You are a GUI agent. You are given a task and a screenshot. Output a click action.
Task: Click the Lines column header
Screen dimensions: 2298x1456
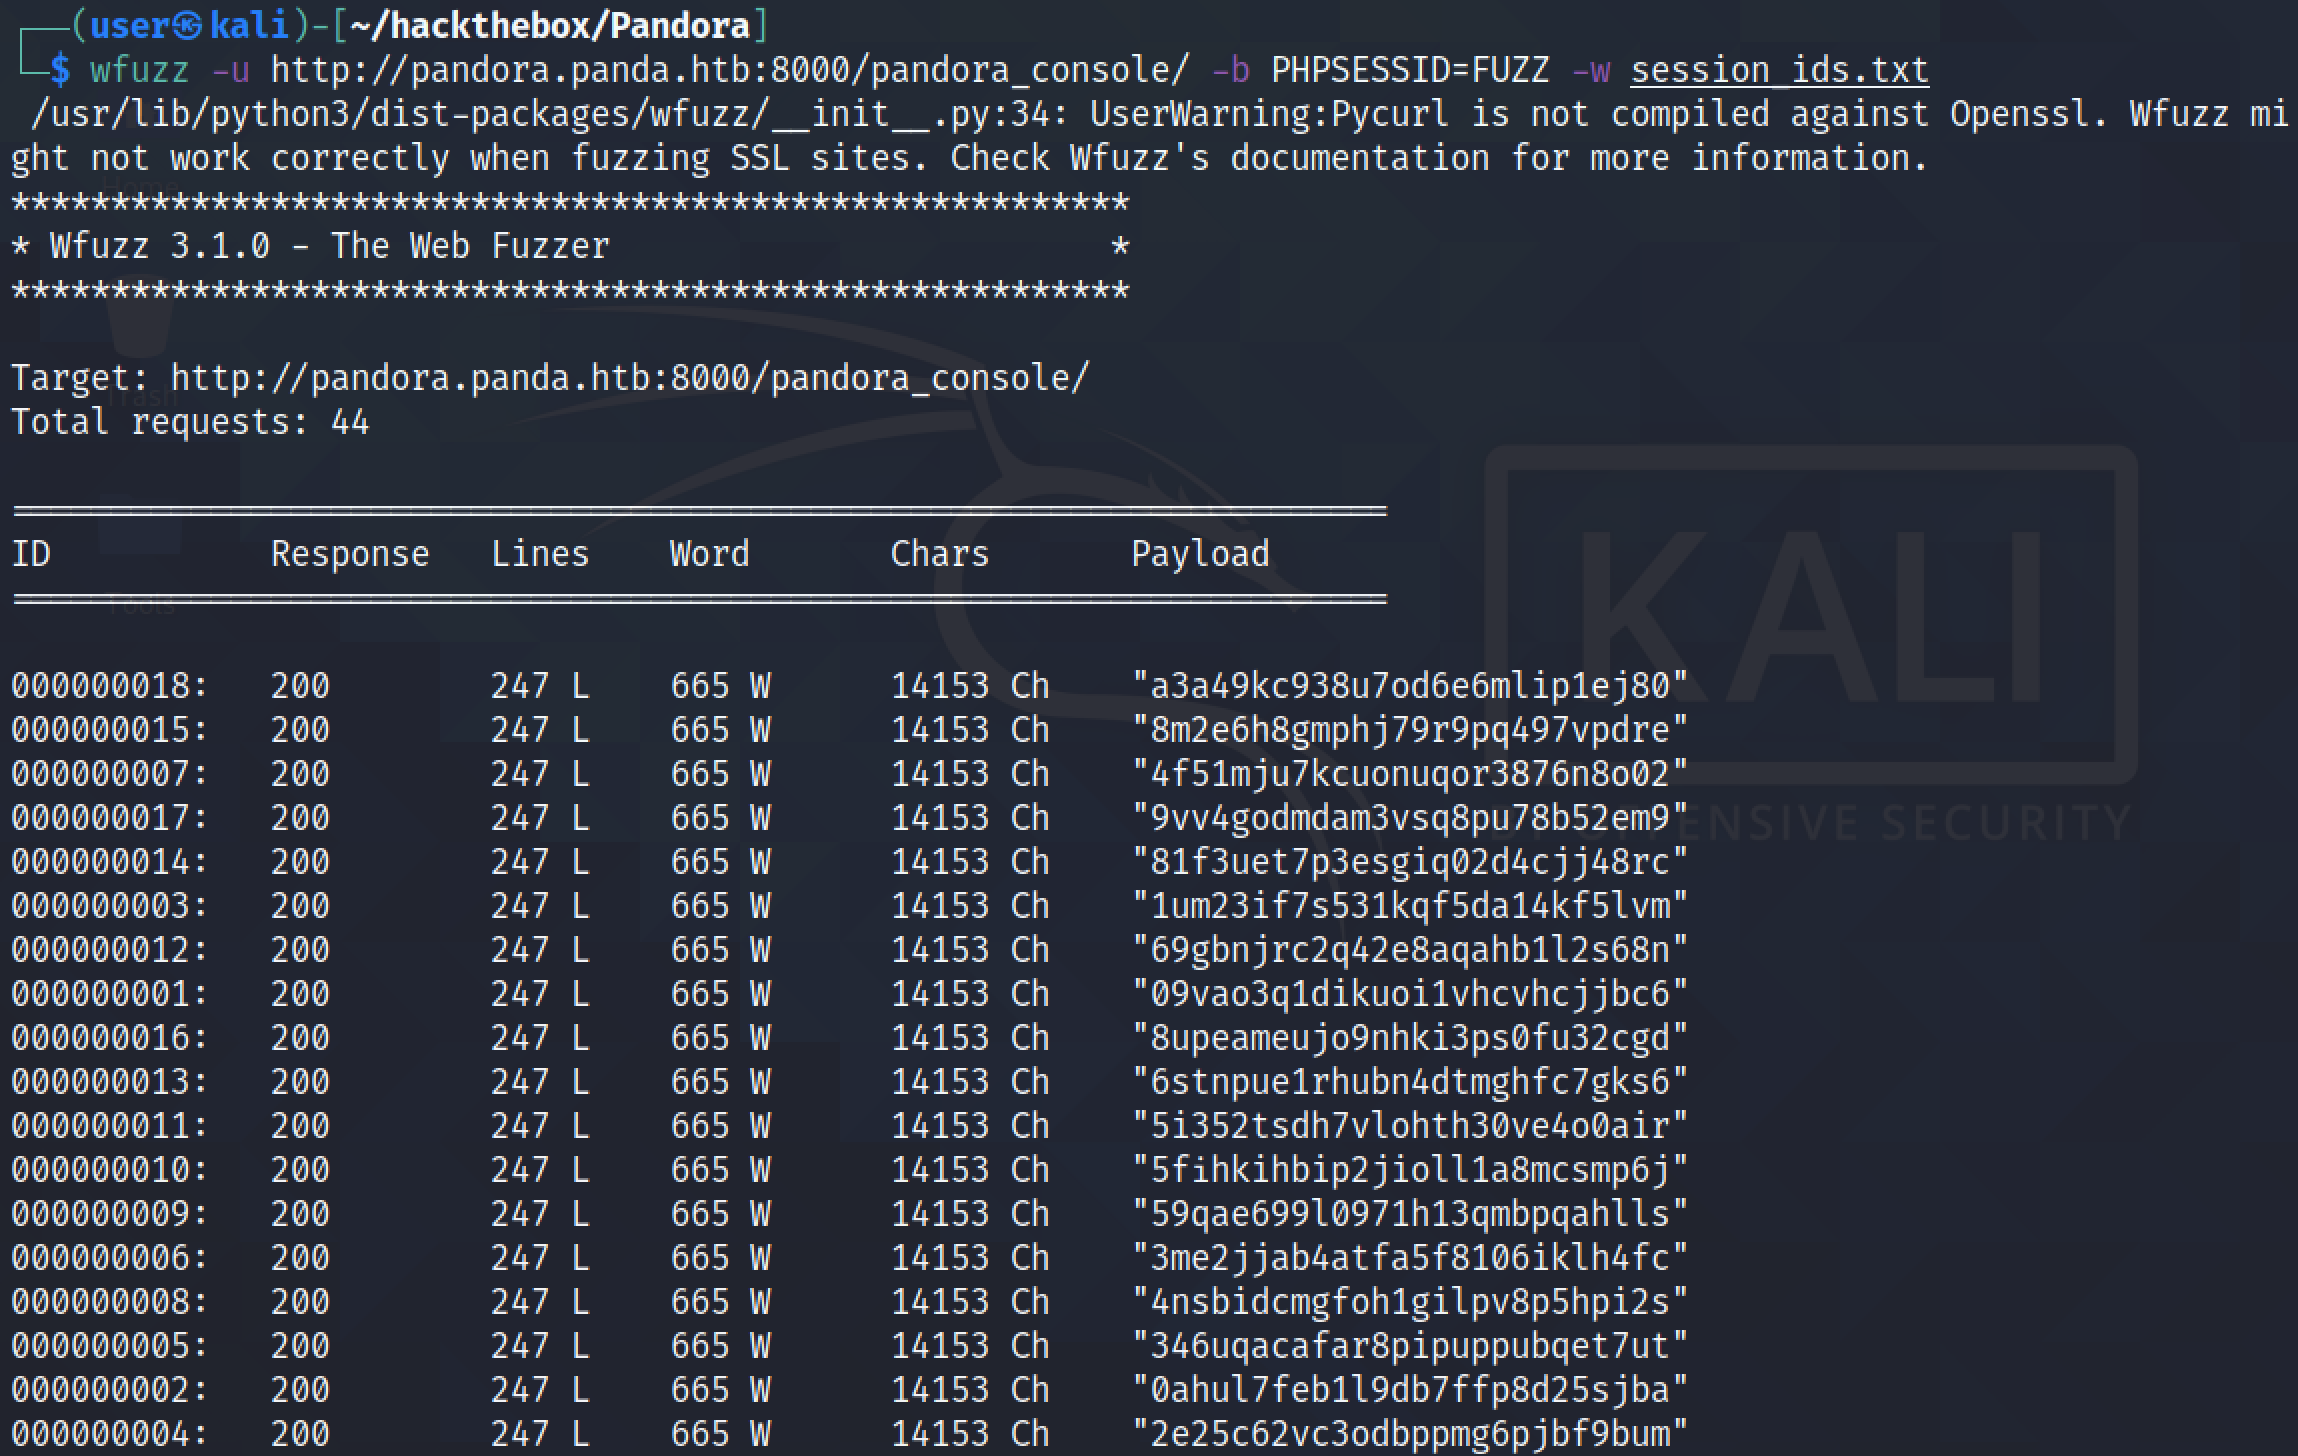click(x=540, y=554)
